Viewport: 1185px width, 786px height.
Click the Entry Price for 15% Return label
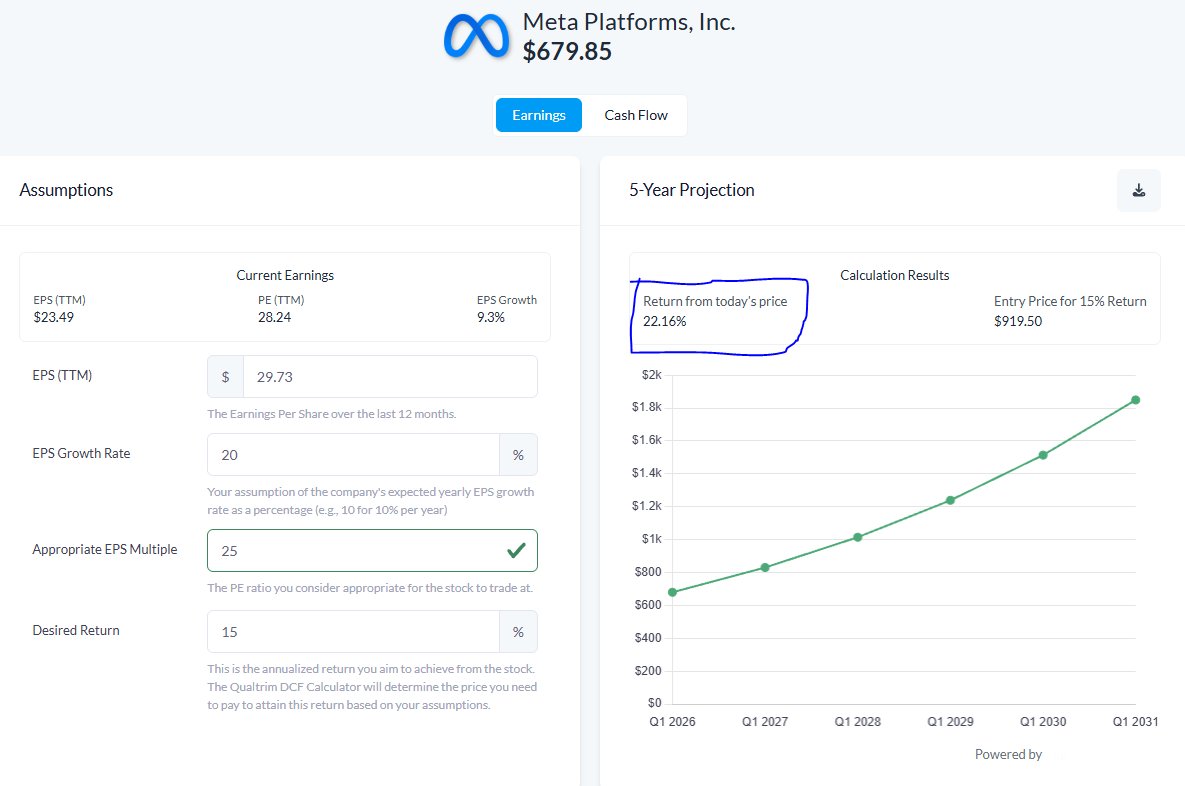[x=1070, y=302]
